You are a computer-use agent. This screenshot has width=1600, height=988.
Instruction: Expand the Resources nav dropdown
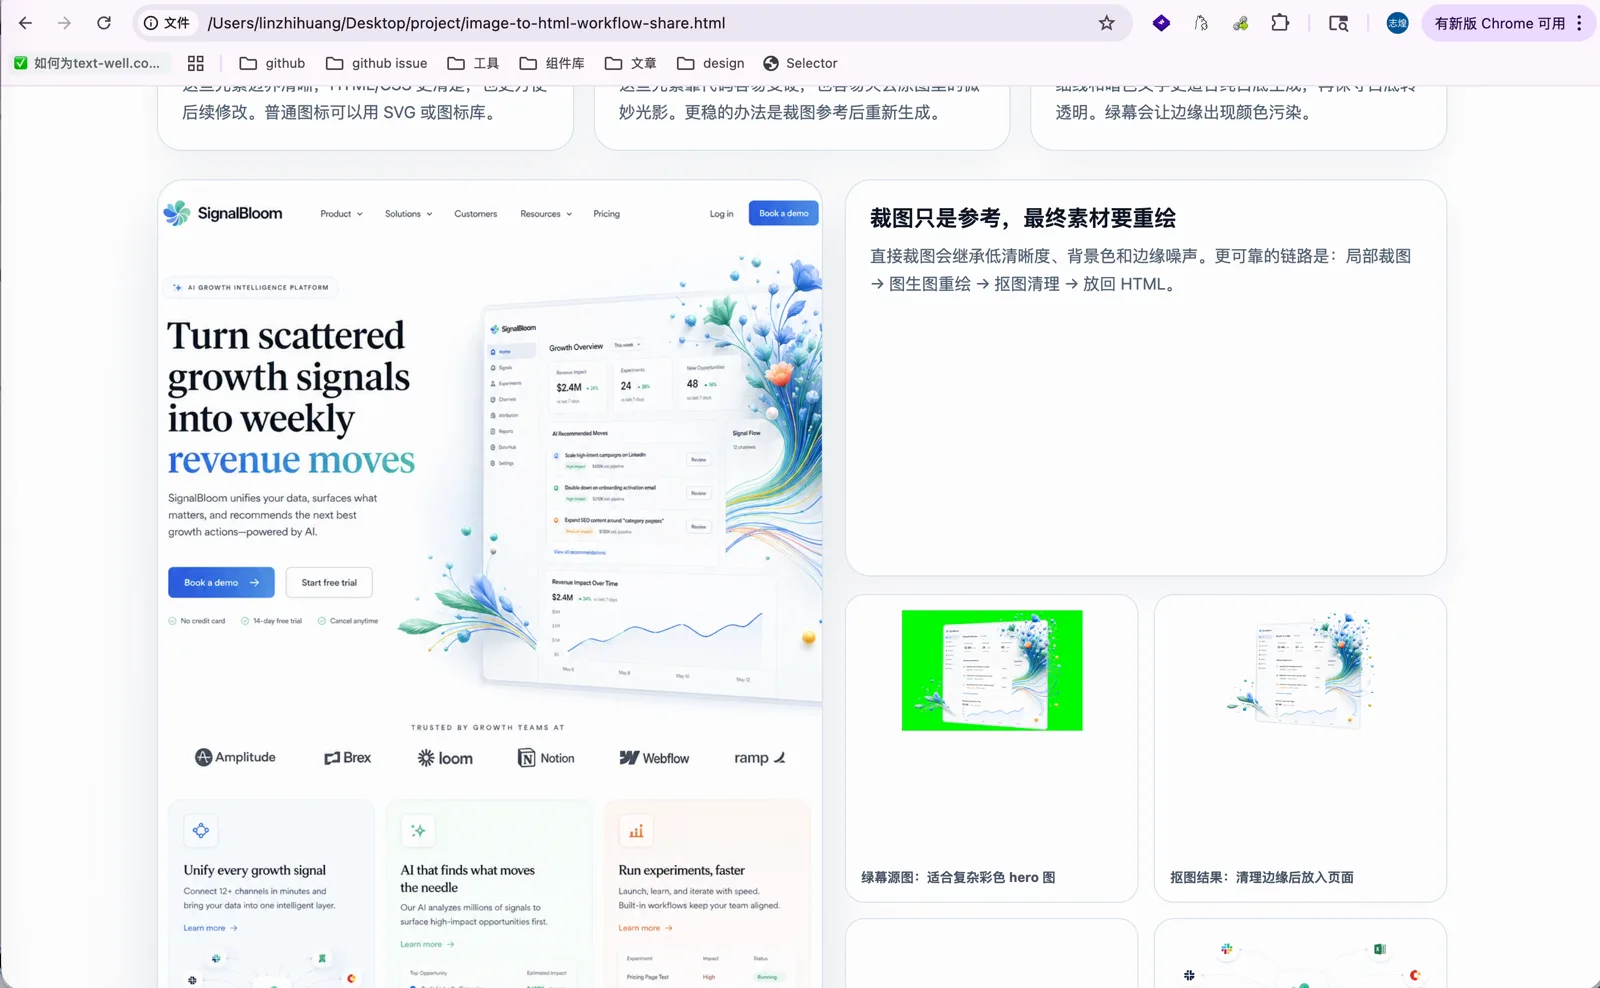click(x=546, y=214)
